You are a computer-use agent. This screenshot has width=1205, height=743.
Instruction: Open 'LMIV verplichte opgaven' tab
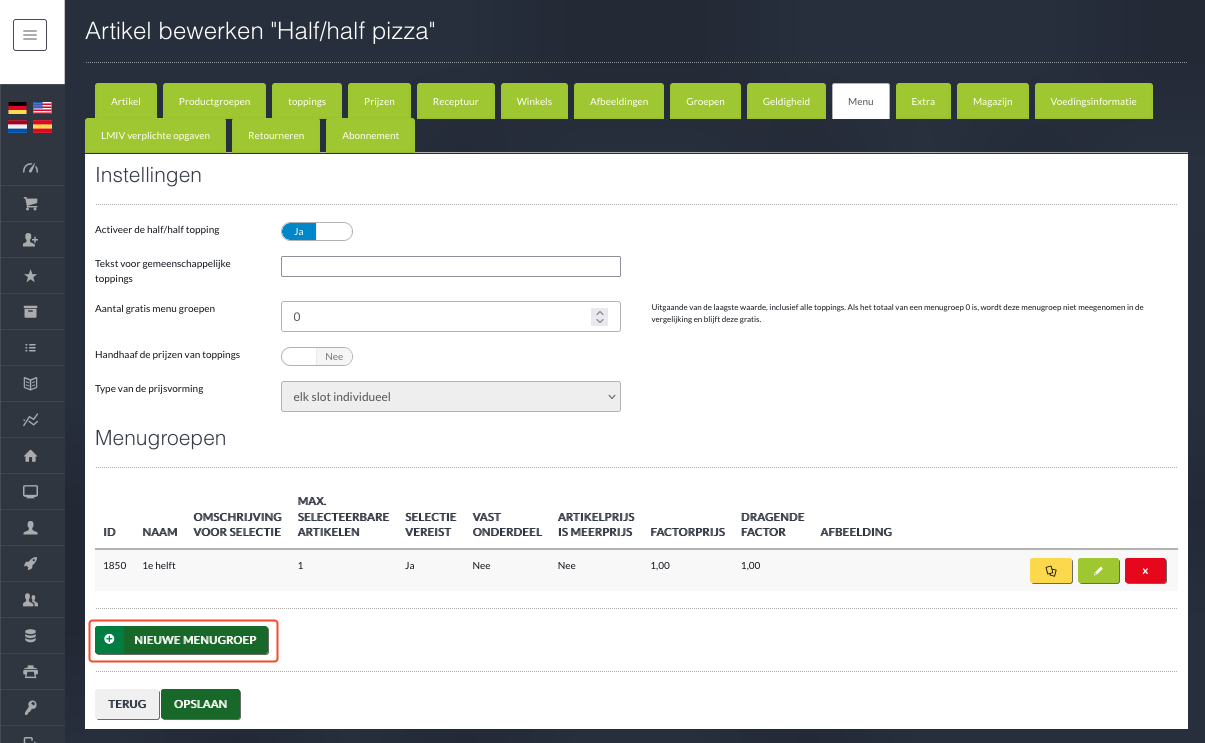[155, 135]
